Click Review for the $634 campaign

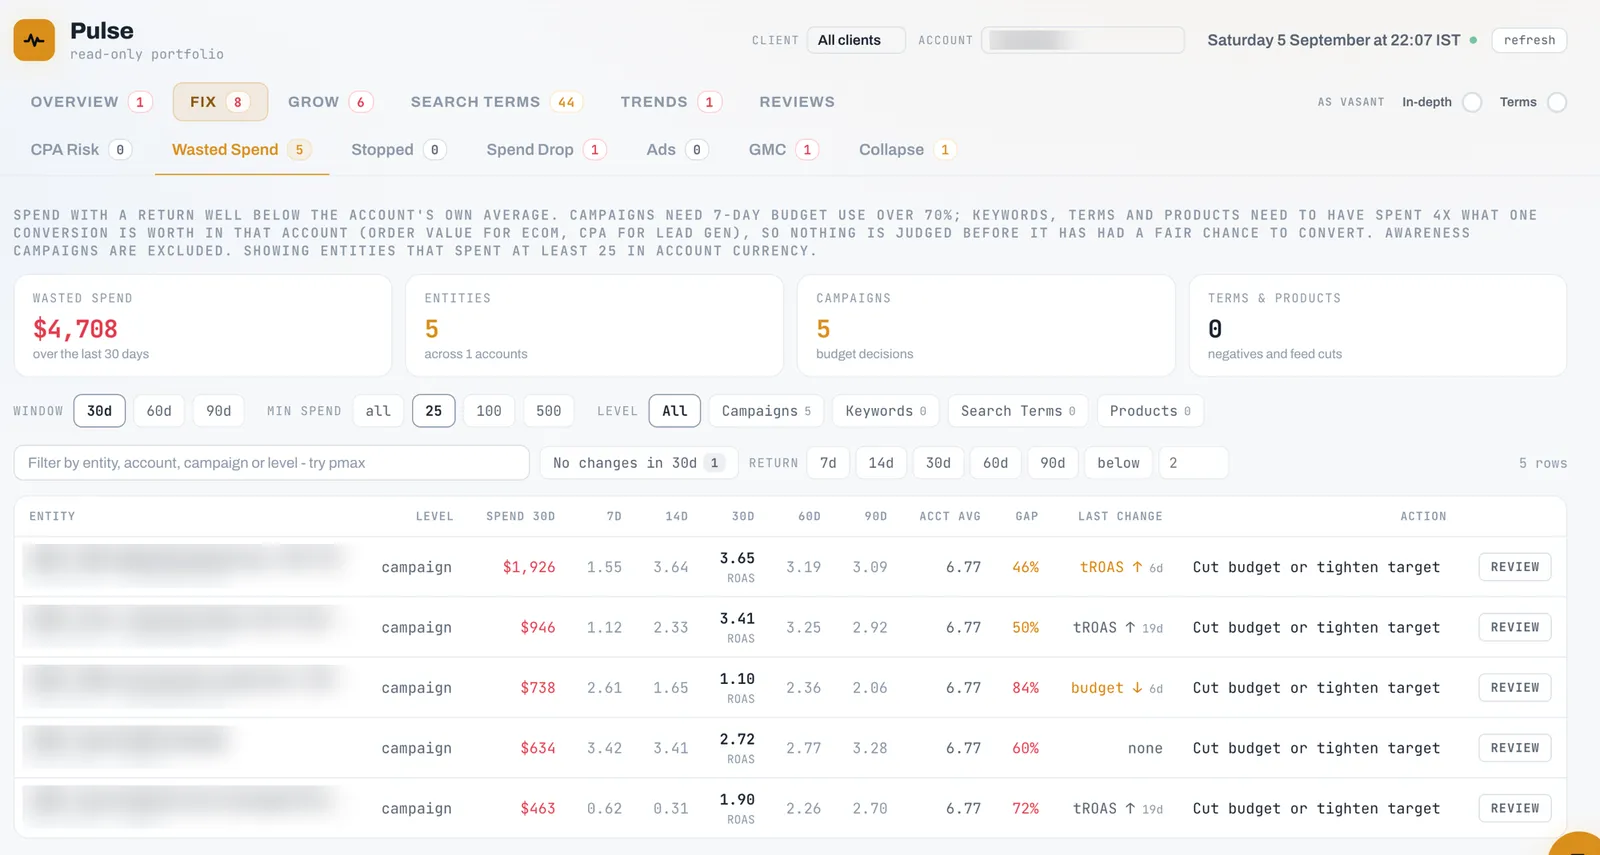1515,748
